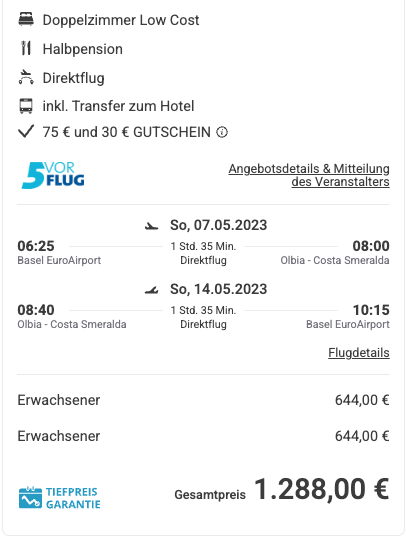Select the Gesamtpreis 1.288,00 € amount
This screenshot has height=537, width=406.
click(321, 489)
